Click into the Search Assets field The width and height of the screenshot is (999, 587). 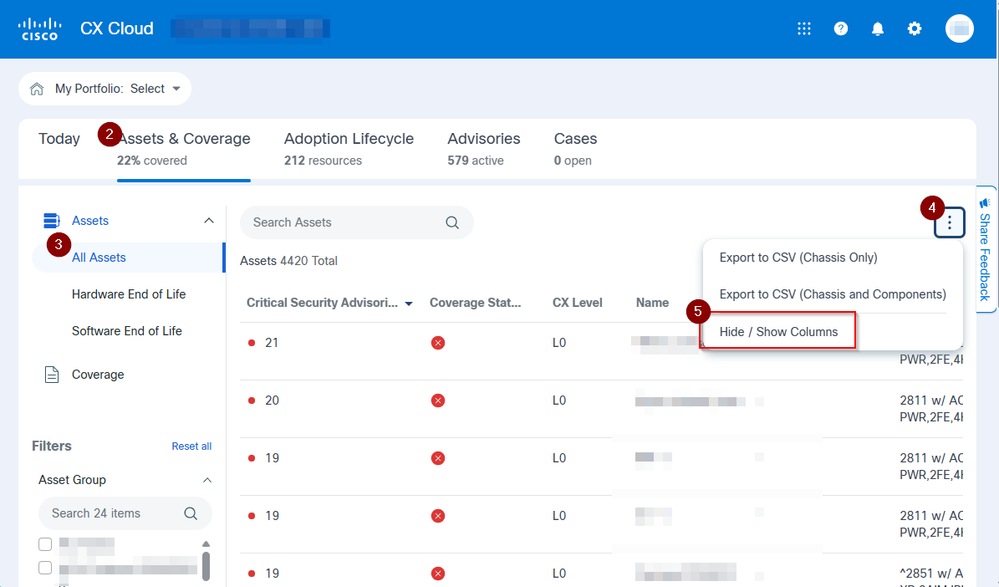tap(356, 222)
